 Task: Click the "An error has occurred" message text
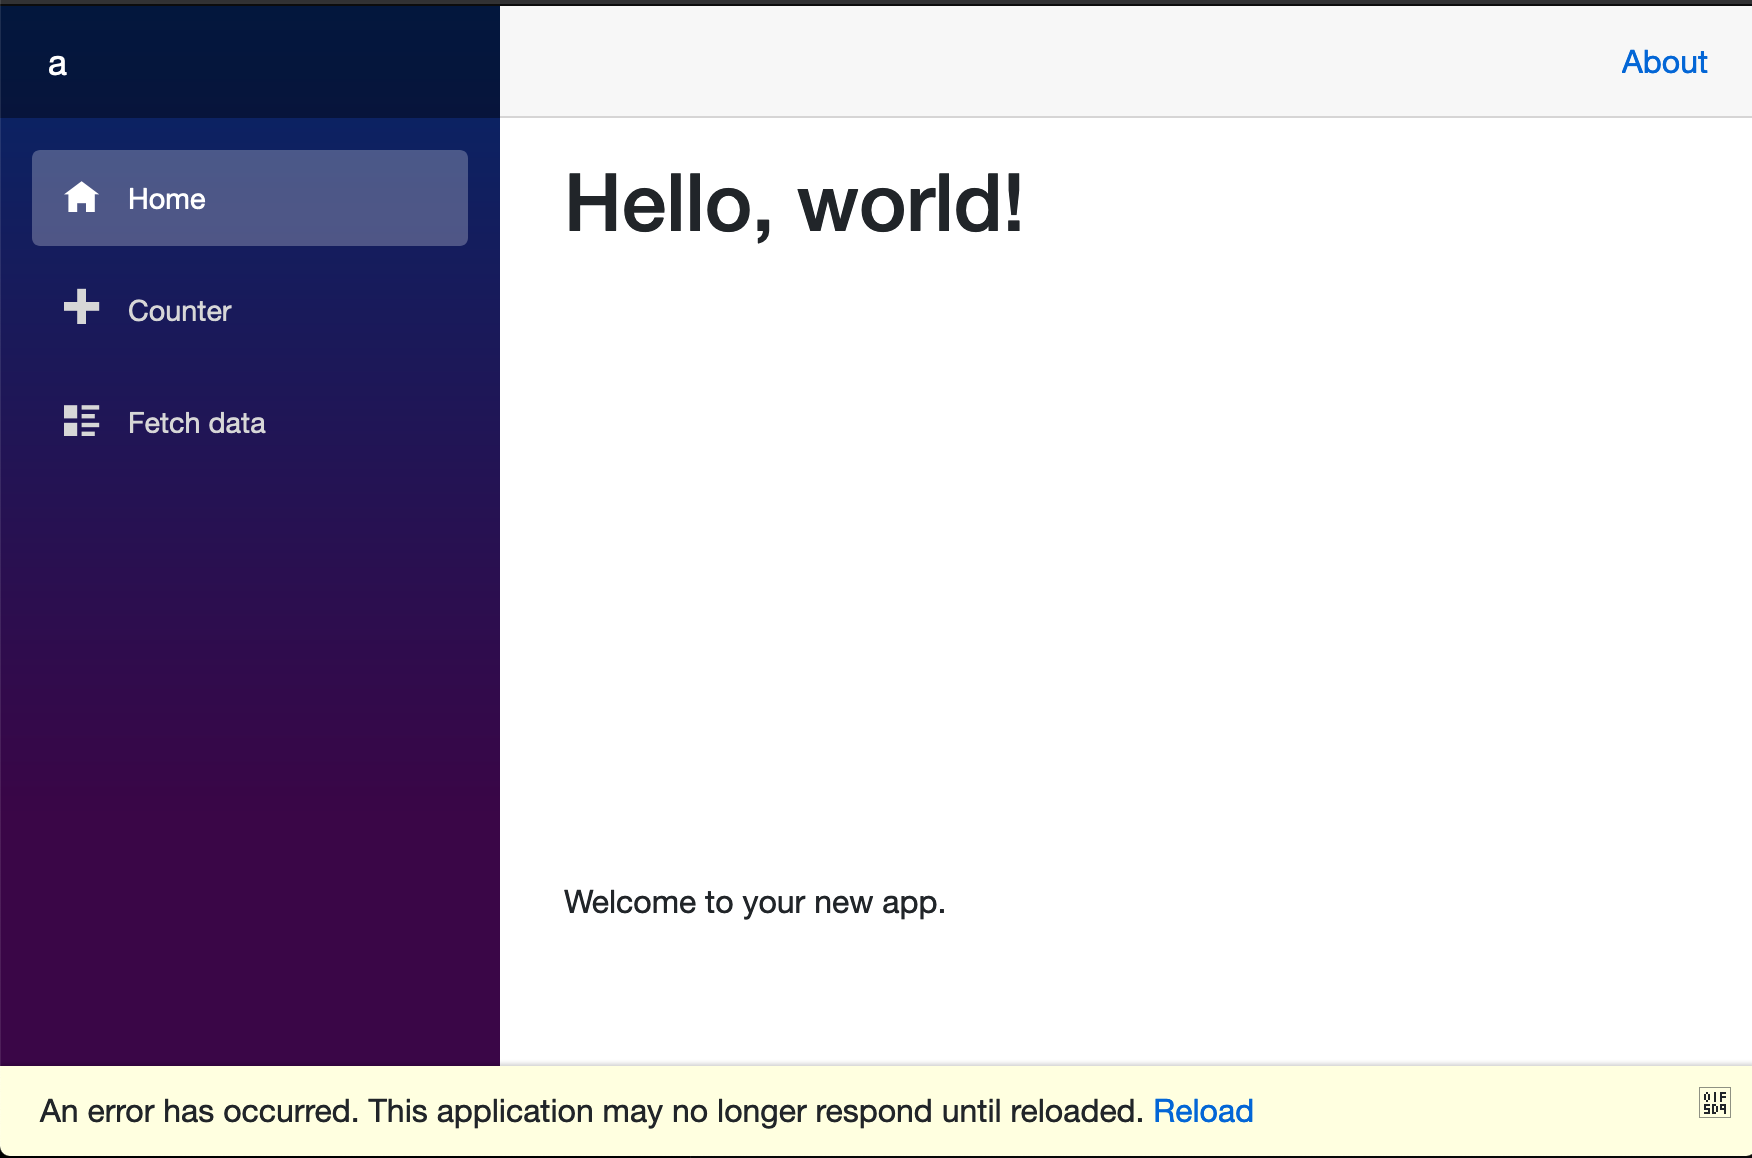[591, 1111]
